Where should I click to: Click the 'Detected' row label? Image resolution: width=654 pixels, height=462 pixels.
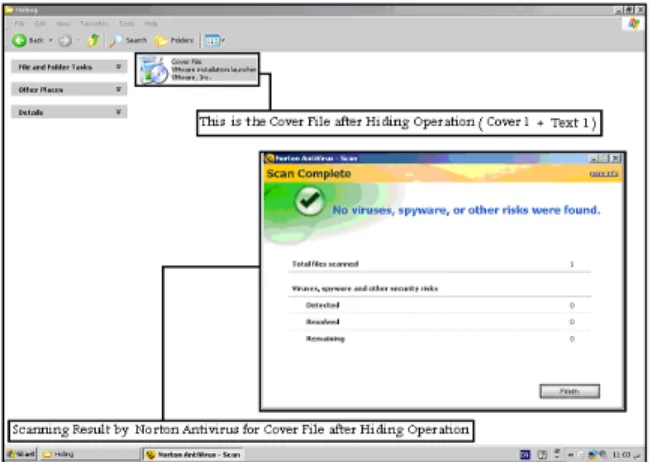click(323, 305)
